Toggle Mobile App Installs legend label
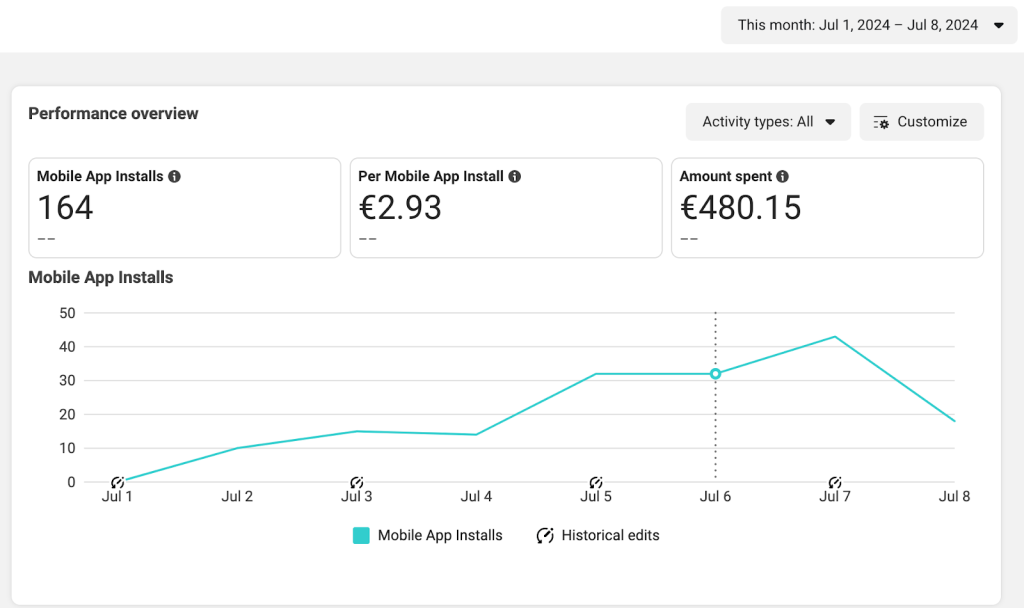The width and height of the screenshot is (1024, 608). tap(440, 536)
